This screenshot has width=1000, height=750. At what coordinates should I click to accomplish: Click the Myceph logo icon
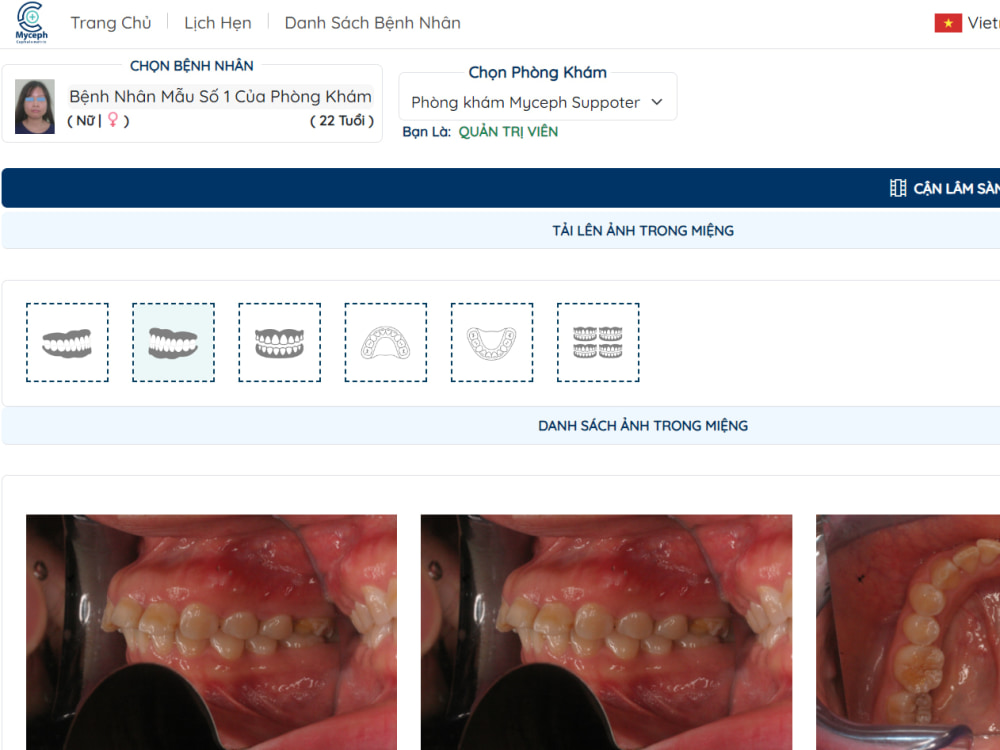click(31, 22)
